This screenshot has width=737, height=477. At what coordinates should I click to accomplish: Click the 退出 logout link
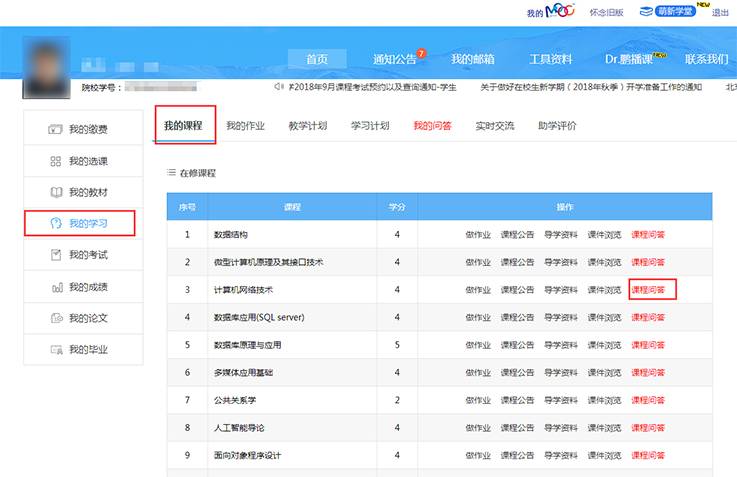(x=720, y=12)
